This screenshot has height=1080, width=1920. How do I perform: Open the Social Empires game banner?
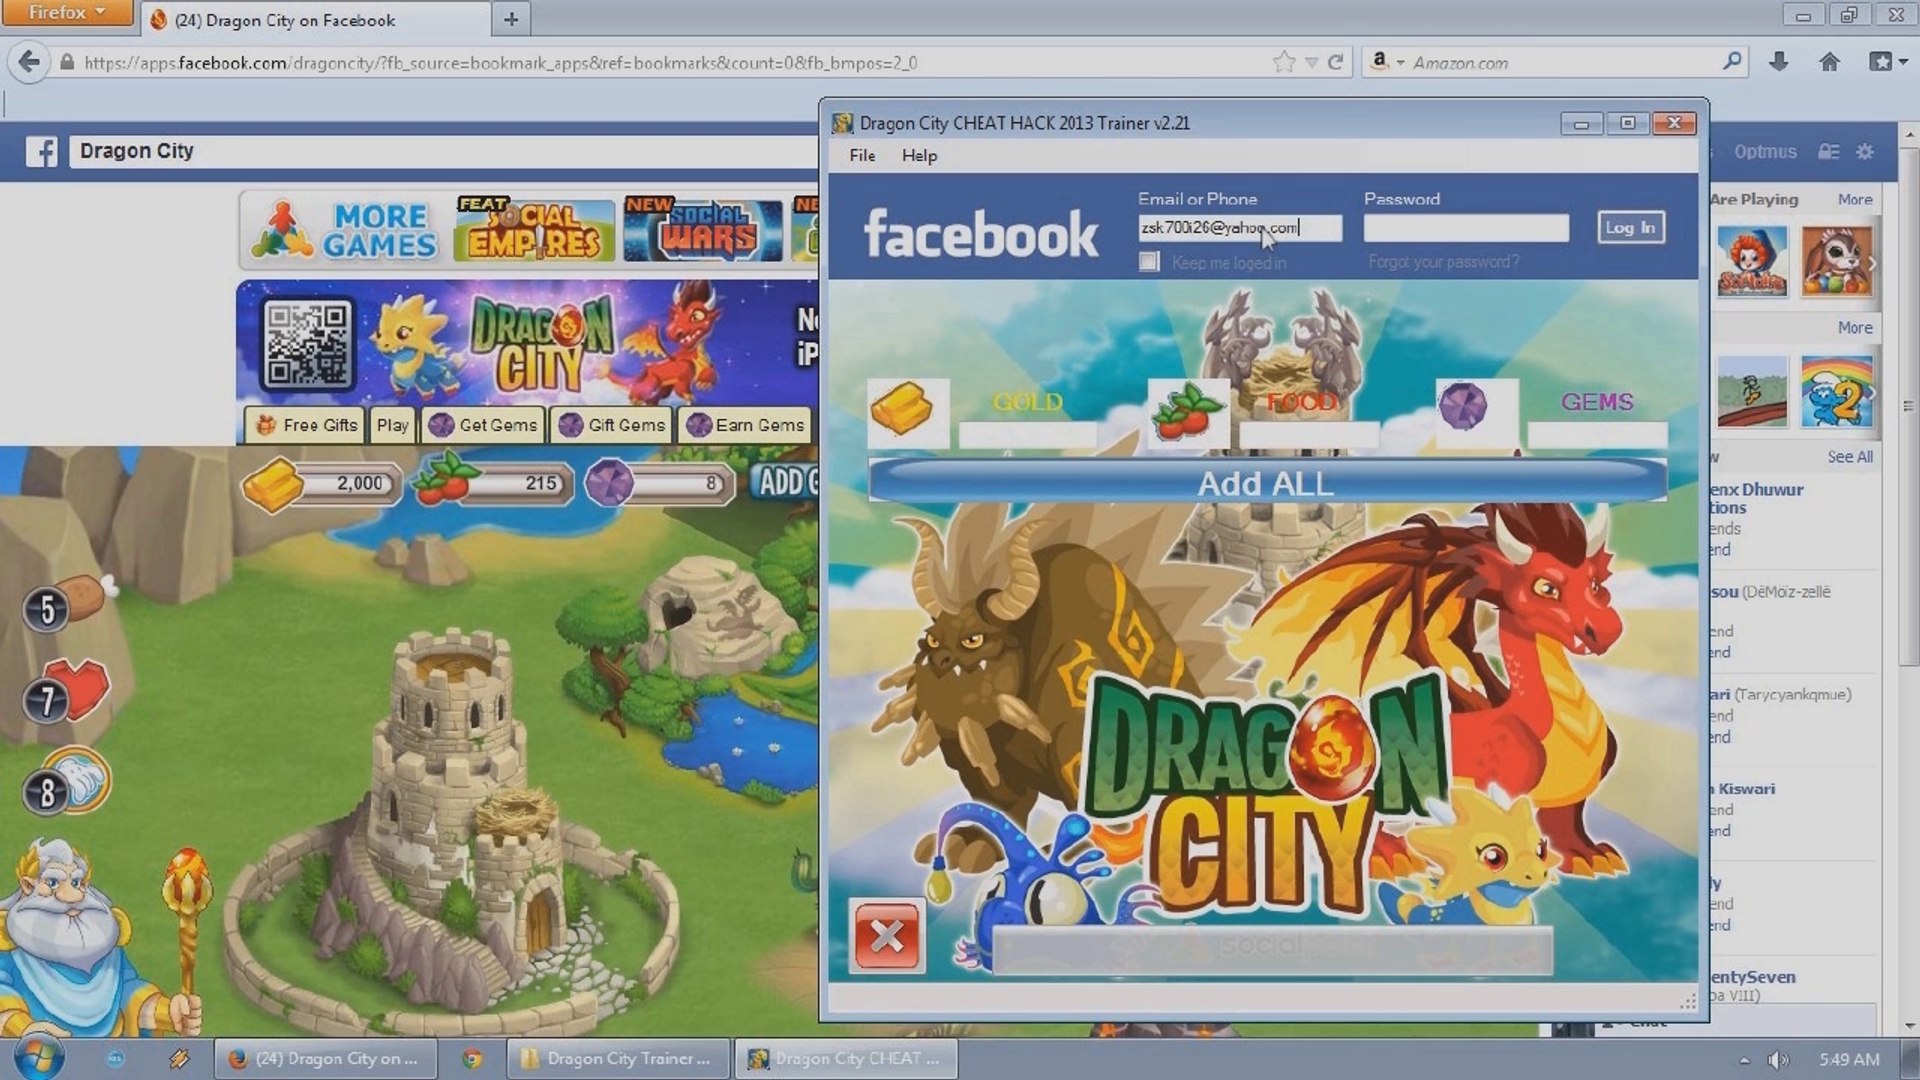click(534, 230)
